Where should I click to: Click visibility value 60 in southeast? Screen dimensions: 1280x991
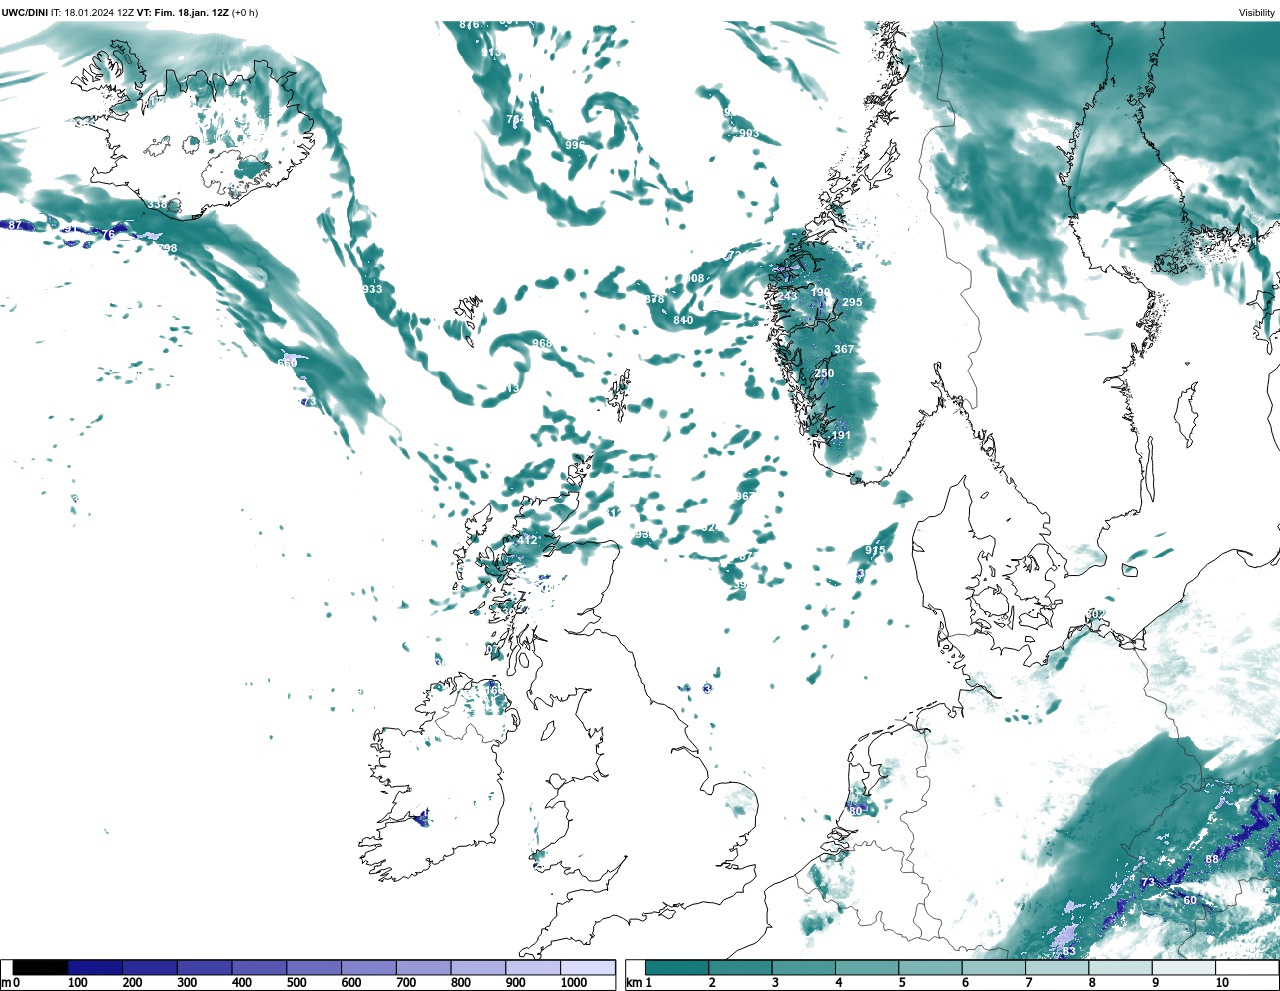[1190, 900]
